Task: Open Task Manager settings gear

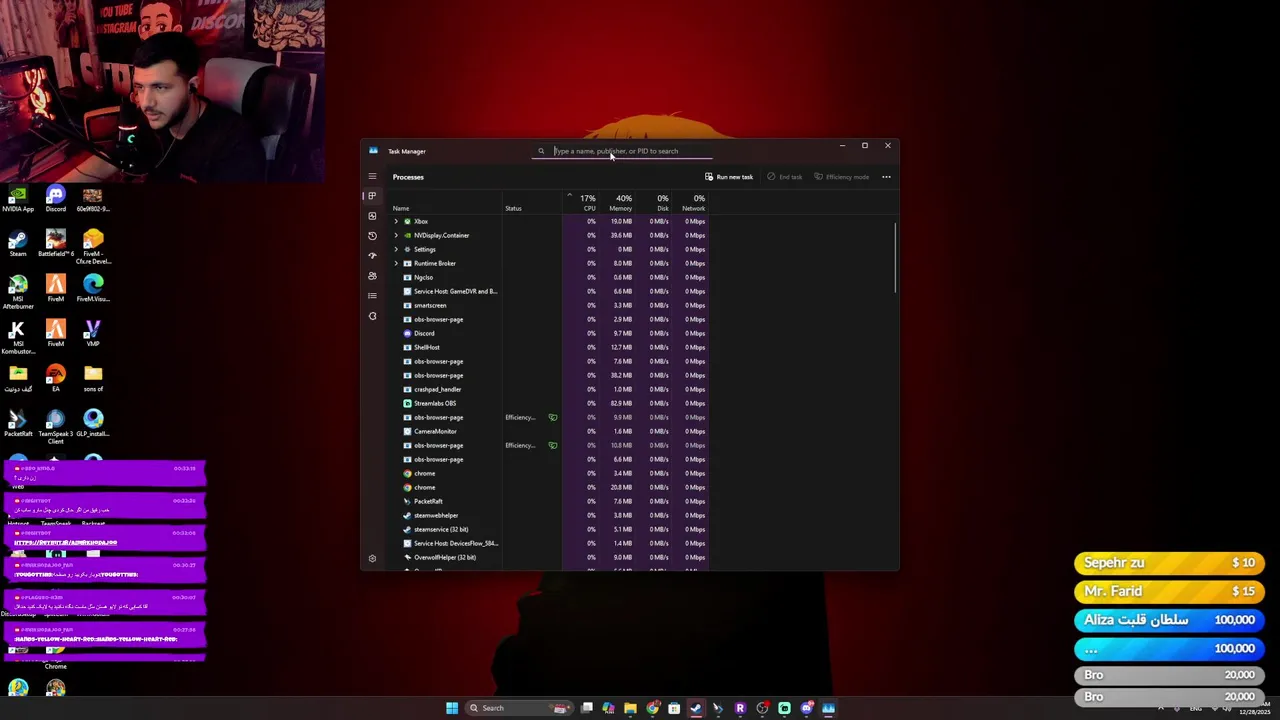Action: pyautogui.click(x=372, y=559)
